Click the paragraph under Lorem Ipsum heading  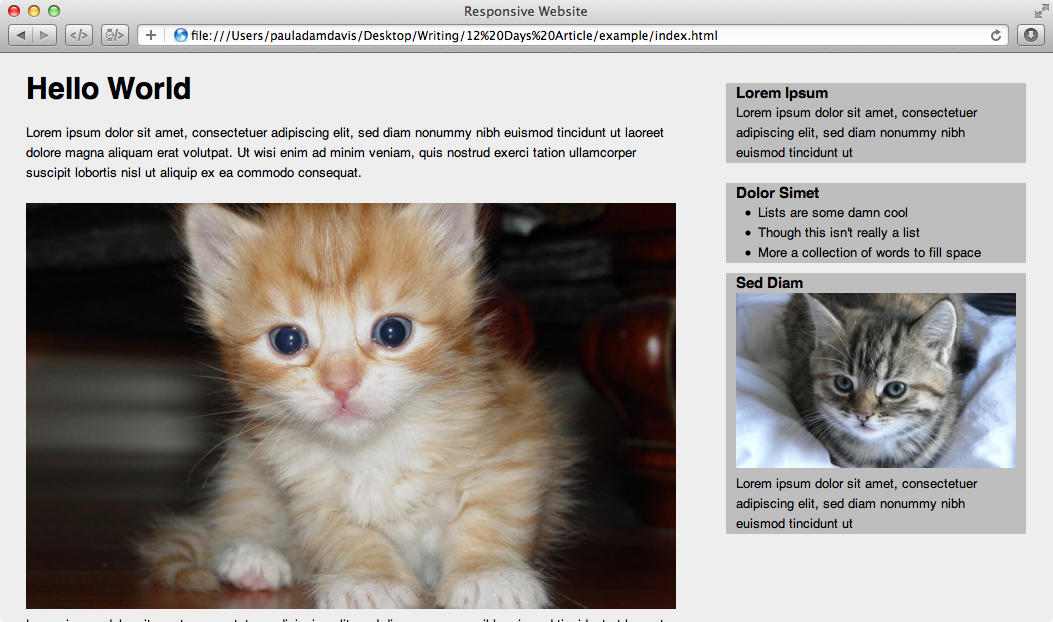coord(856,132)
